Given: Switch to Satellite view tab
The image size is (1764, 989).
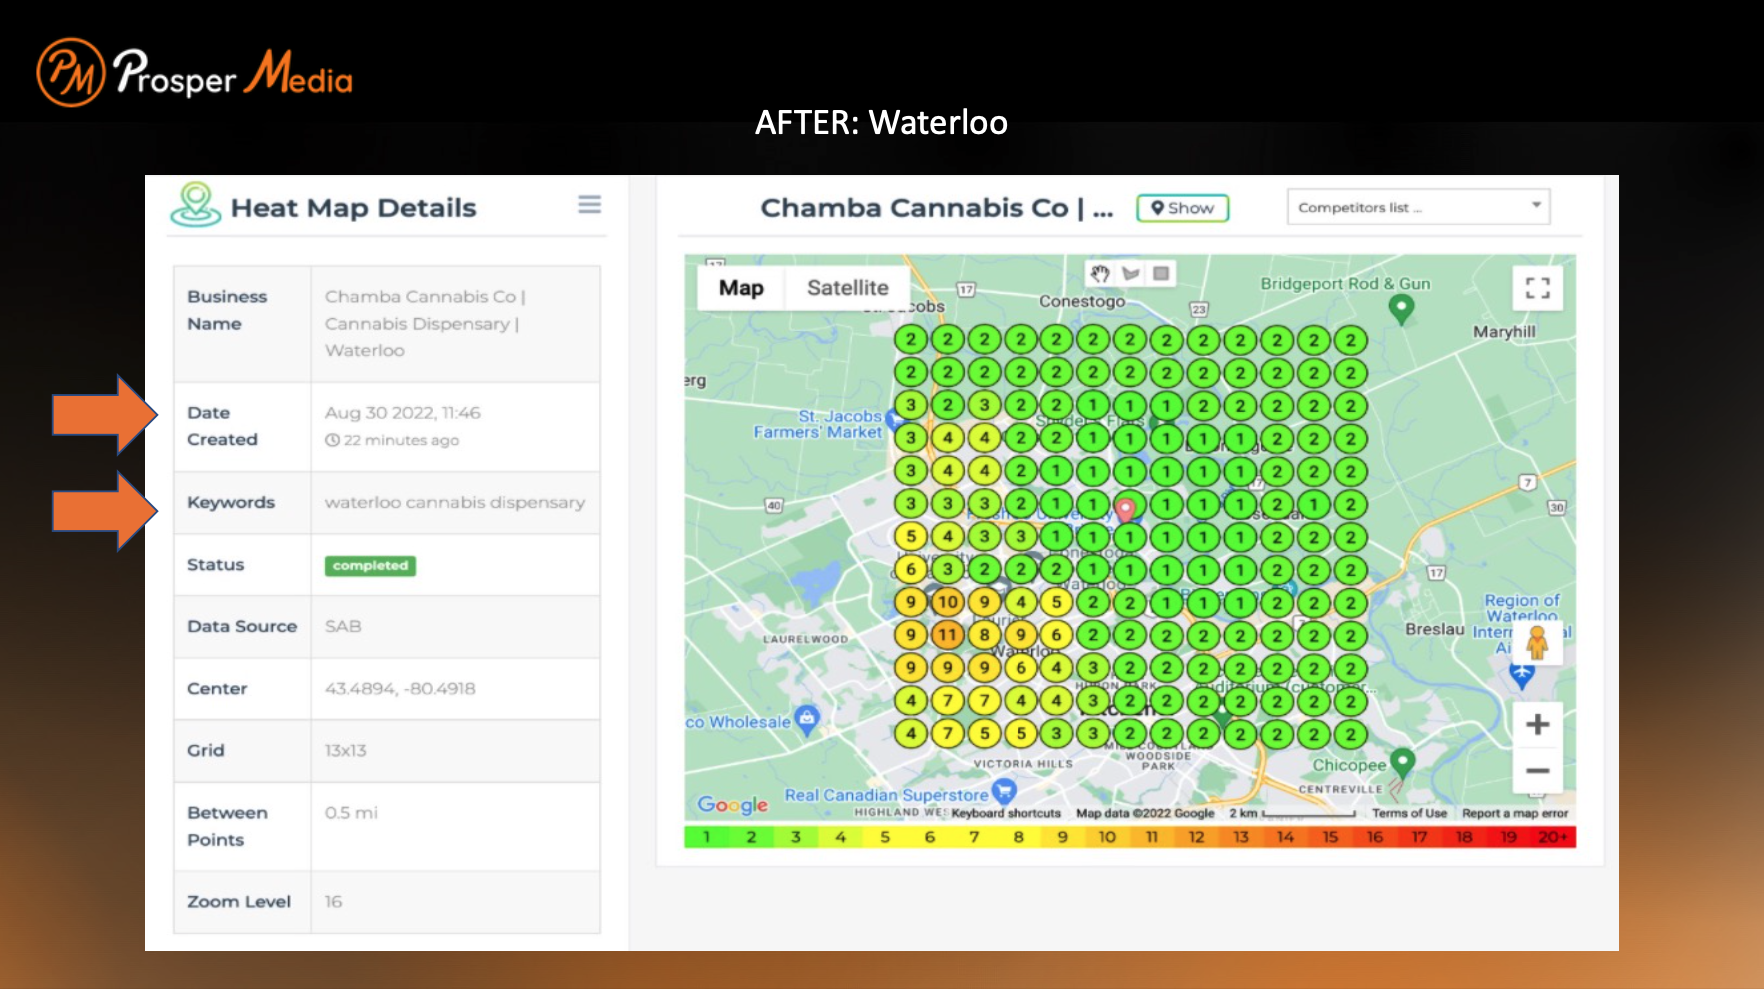Looking at the screenshot, I should [x=847, y=288].
